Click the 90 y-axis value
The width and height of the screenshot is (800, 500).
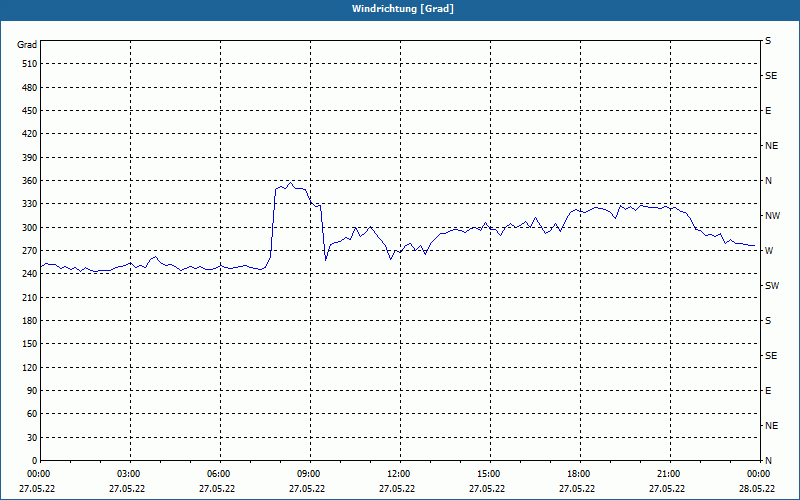32,391
